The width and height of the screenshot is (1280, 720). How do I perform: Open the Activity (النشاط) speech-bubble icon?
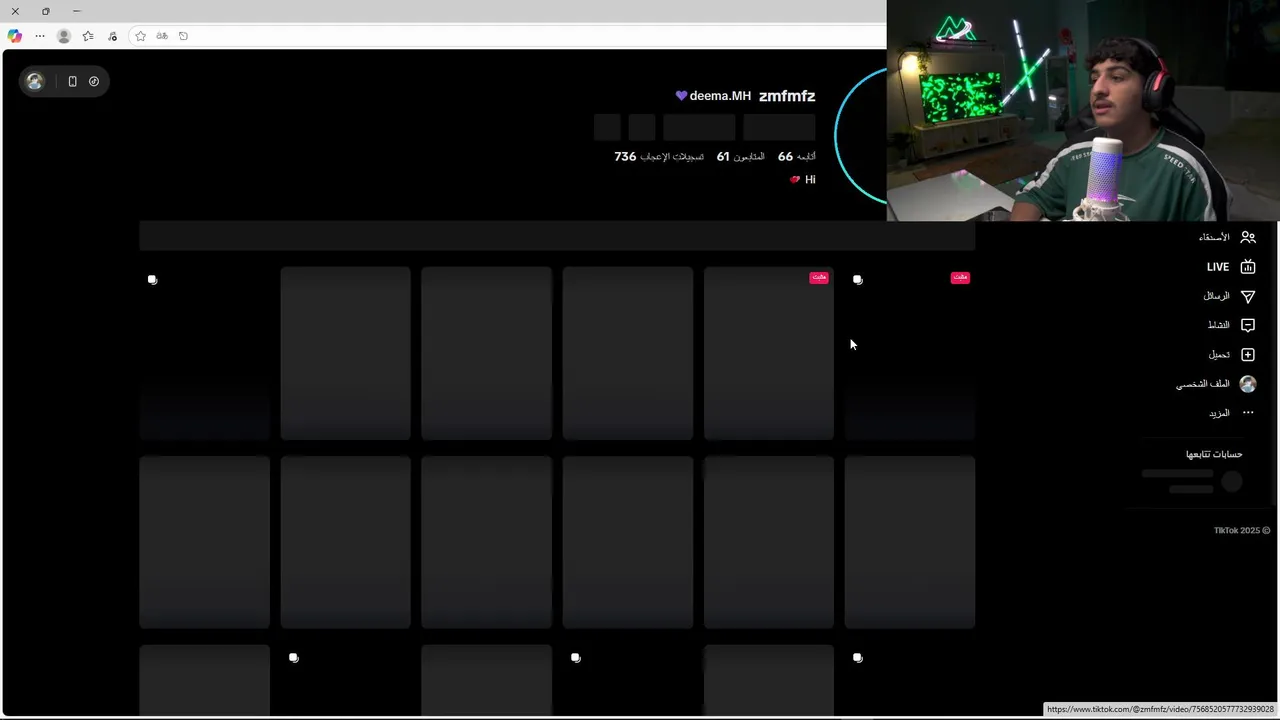tap(1248, 325)
